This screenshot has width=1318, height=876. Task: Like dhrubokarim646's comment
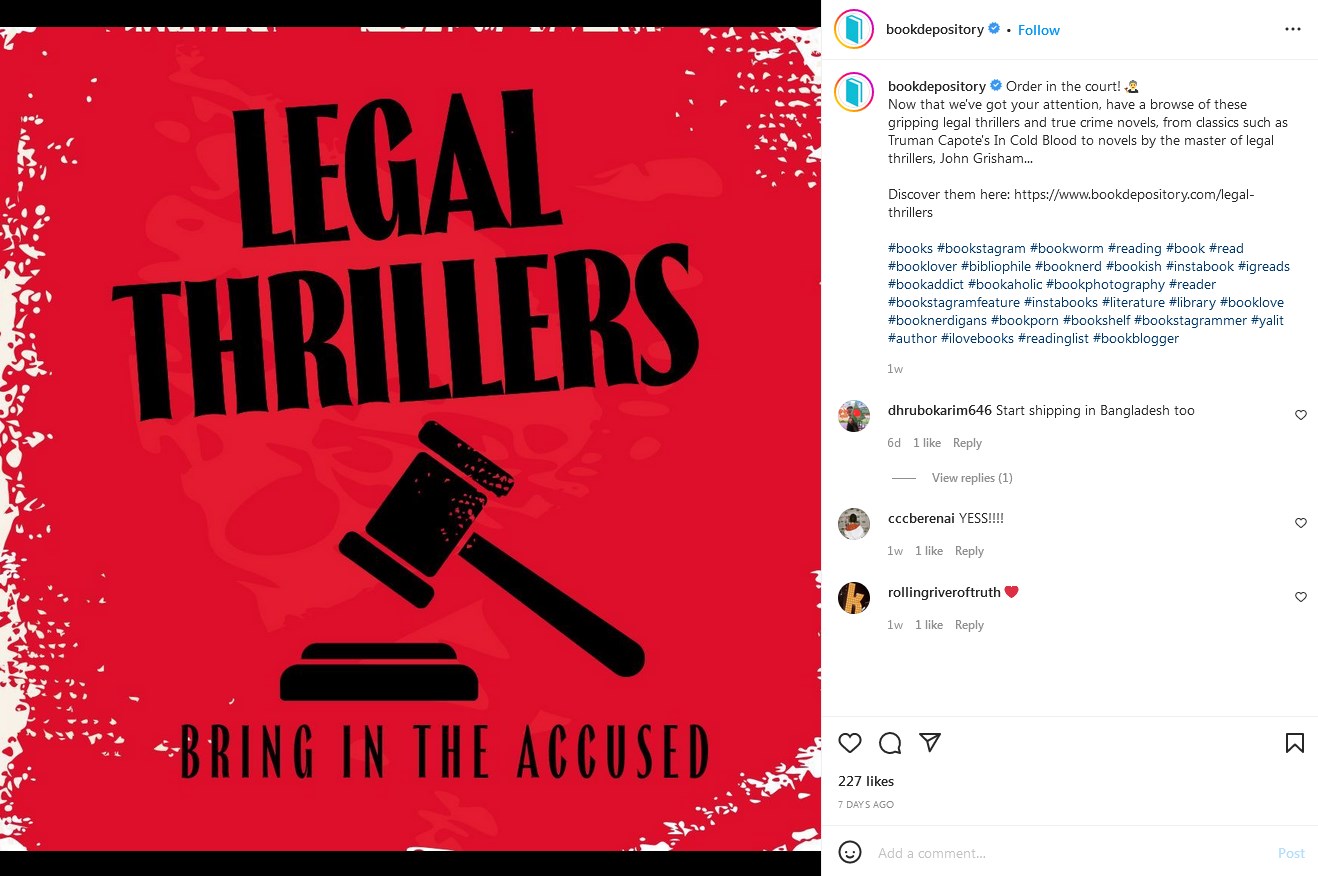tap(1301, 415)
